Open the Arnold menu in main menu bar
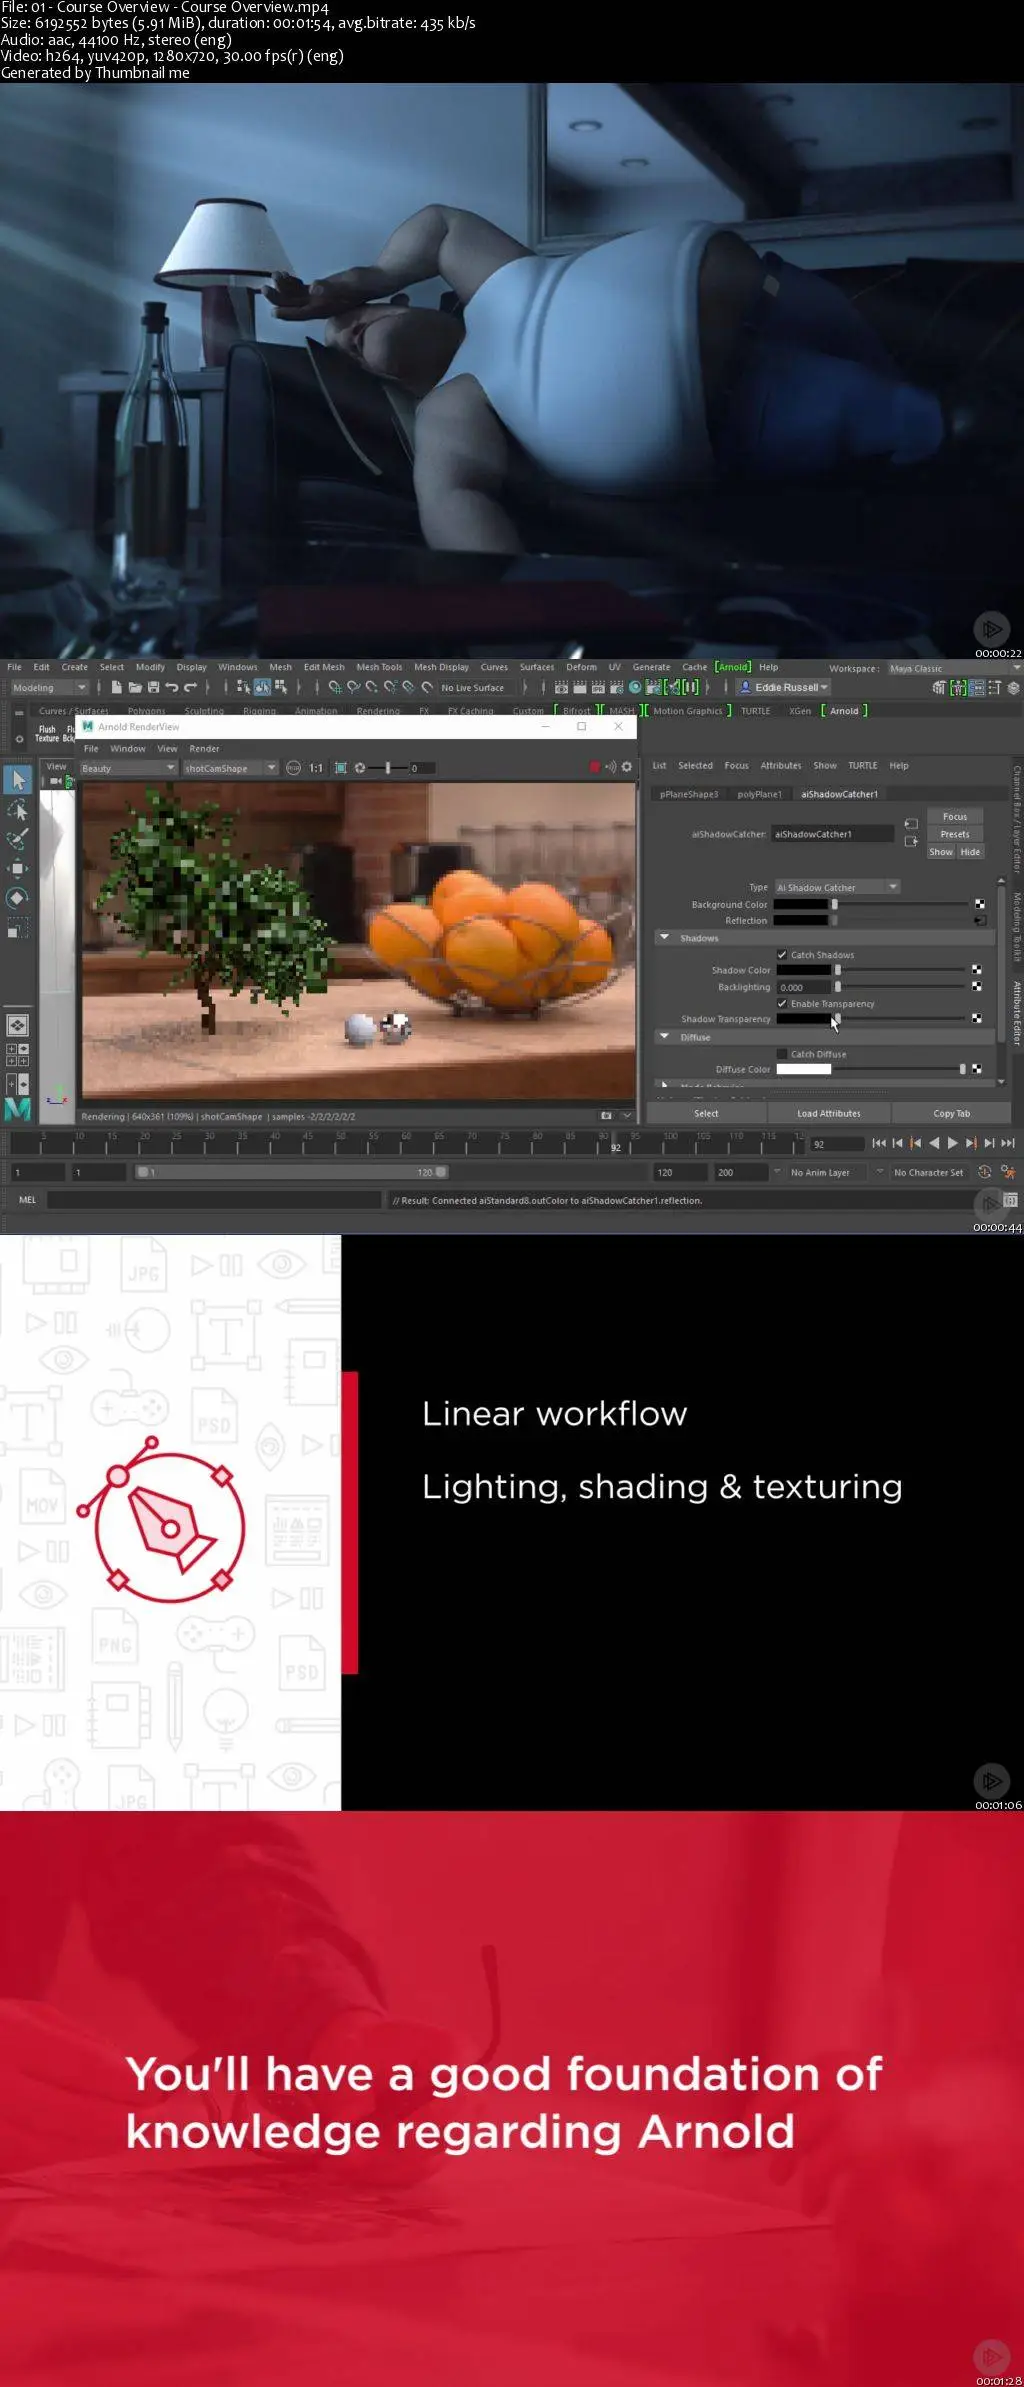Image resolution: width=1024 pixels, height=2387 pixels. click(733, 667)
